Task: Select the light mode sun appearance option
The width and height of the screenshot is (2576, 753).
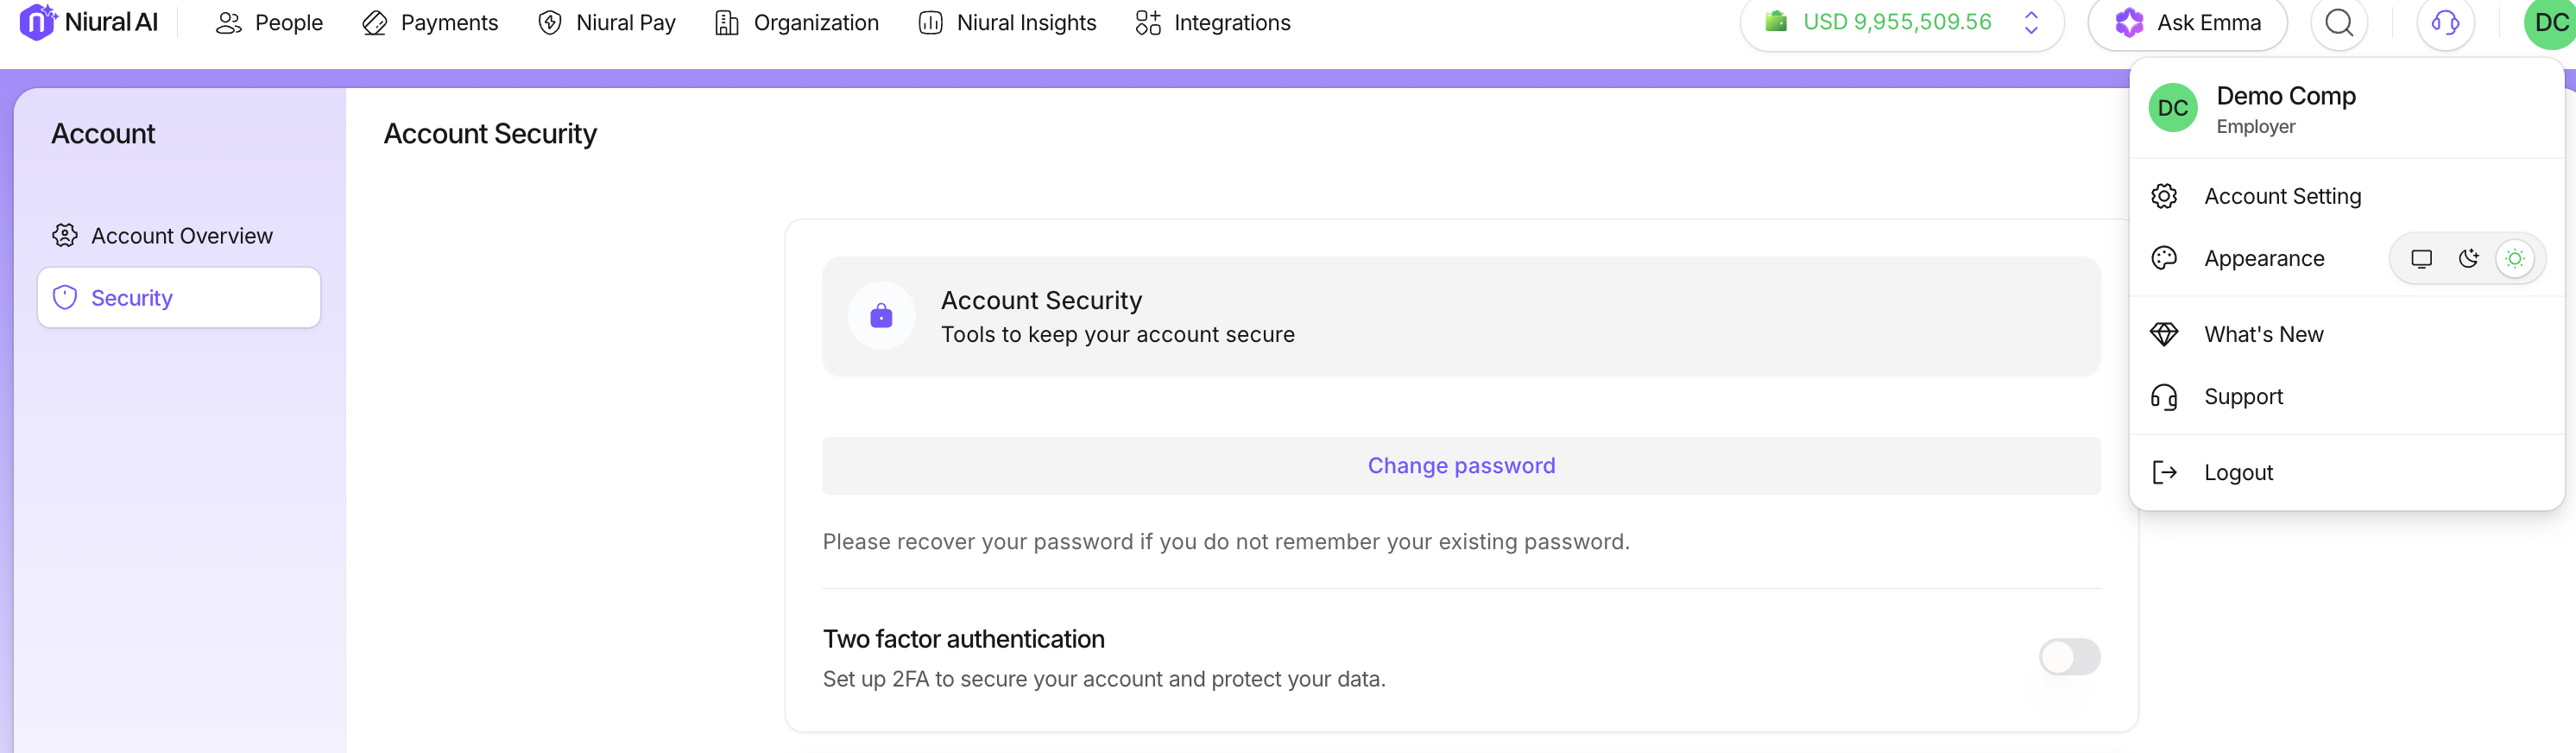Action: coord(2514,259)
